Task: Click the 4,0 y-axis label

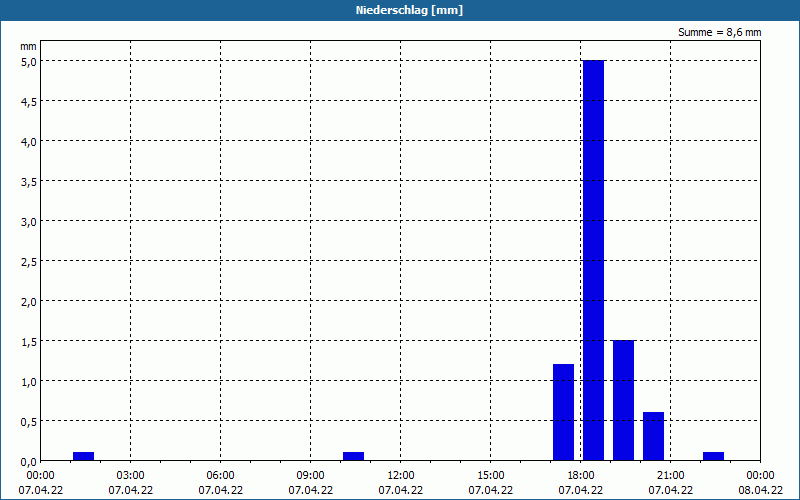Action: coord(29,142)
